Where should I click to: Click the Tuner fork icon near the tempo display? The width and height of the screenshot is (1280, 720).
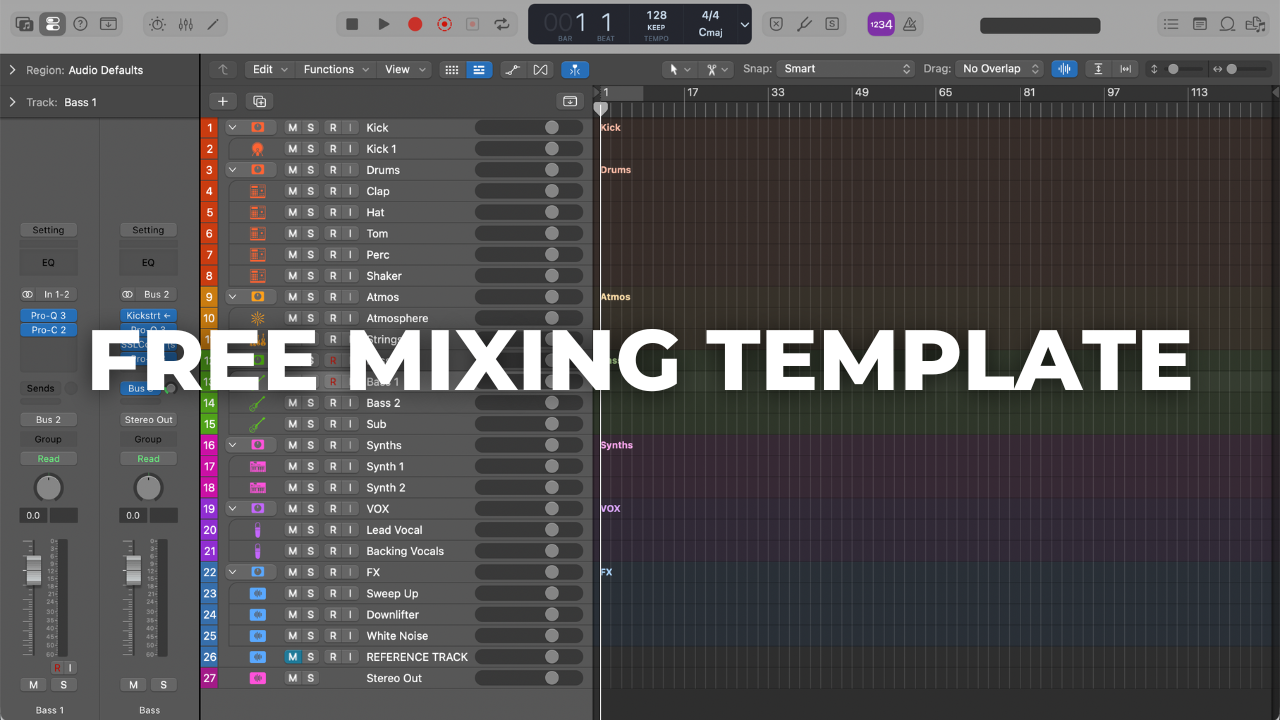click(804, 23)
